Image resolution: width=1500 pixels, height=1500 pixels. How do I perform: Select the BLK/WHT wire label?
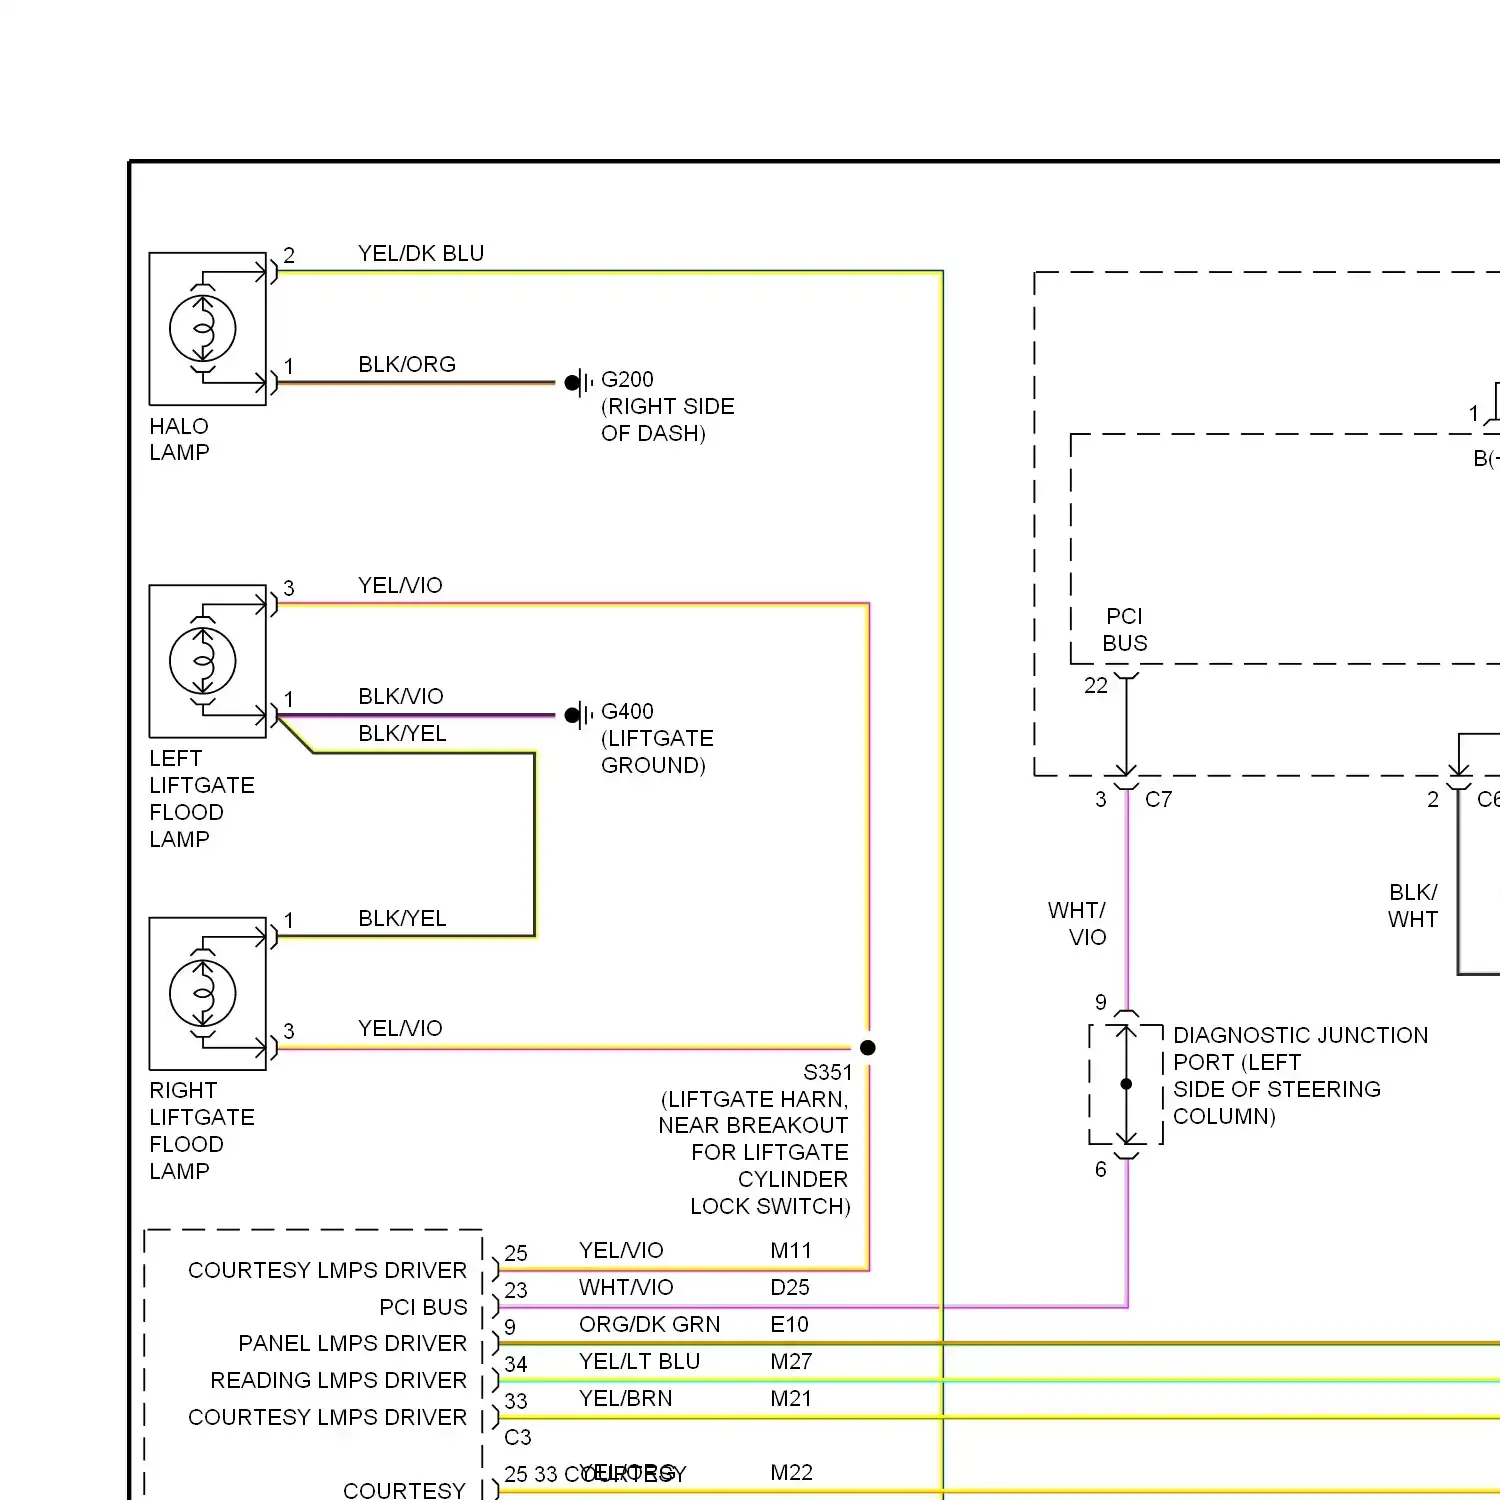click(x=1413, y=906)
